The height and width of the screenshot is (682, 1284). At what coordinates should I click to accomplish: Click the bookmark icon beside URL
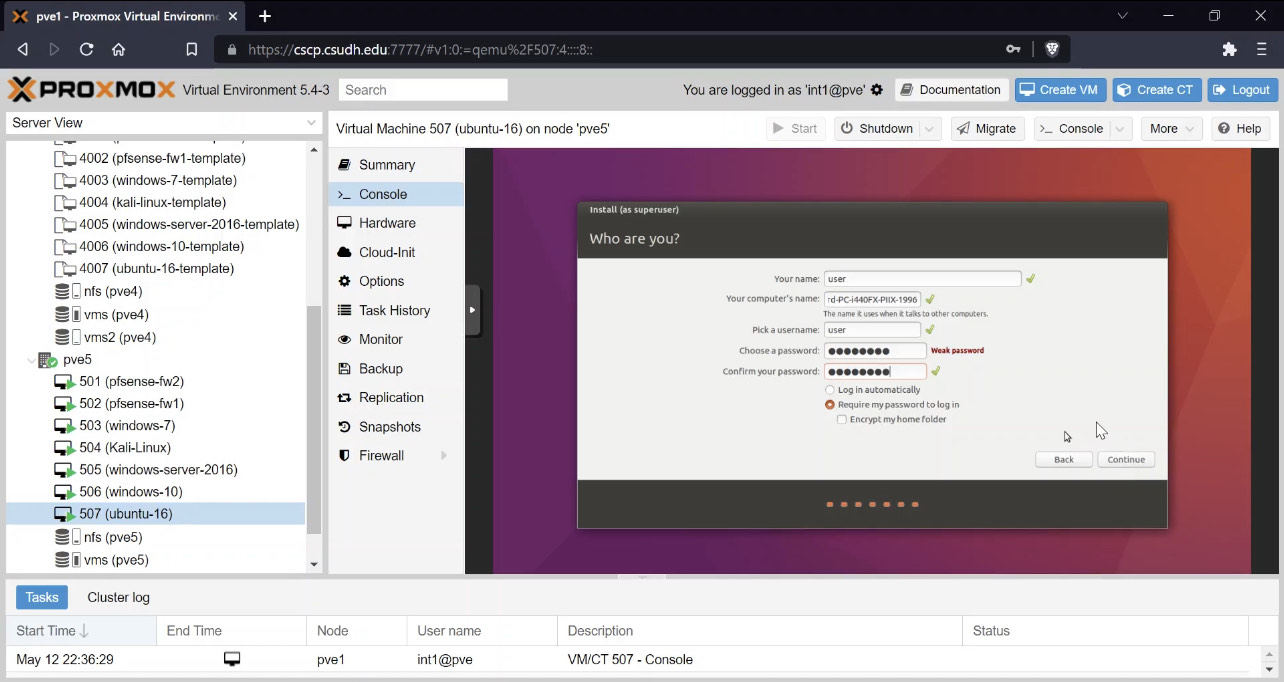coord(192,49)
